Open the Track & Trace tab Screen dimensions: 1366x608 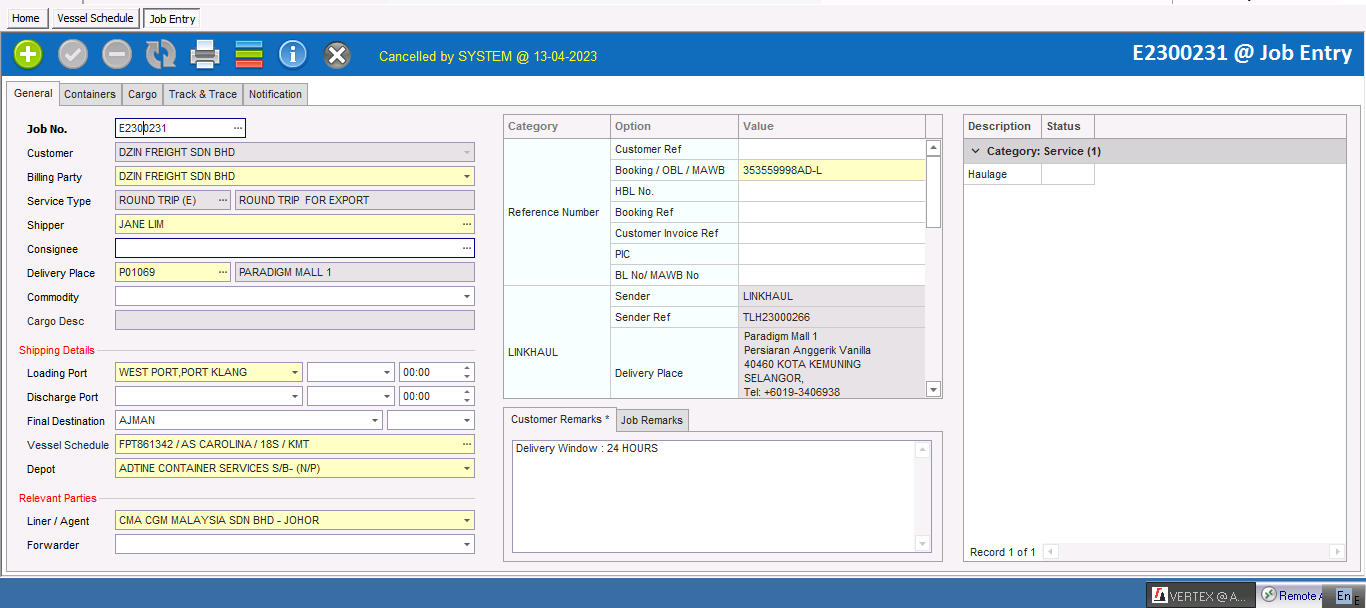point(202,94)
